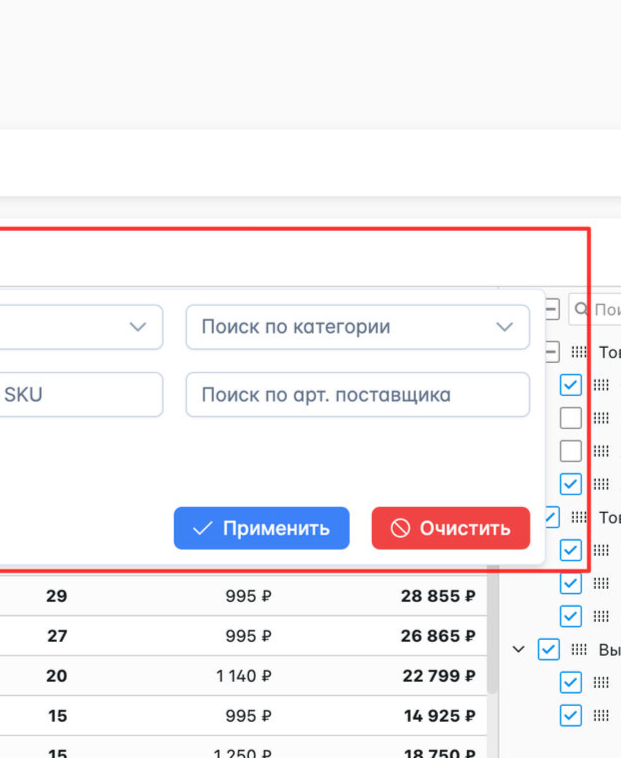Click drag handle next to the upper unchecked checkbox
The height and width of the screenshot is (758, 621).
click(x=601, y=418)
